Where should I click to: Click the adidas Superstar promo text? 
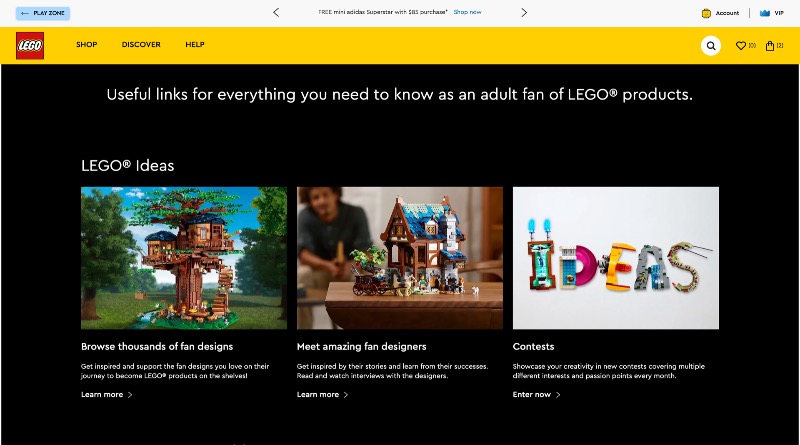point(383,12)
